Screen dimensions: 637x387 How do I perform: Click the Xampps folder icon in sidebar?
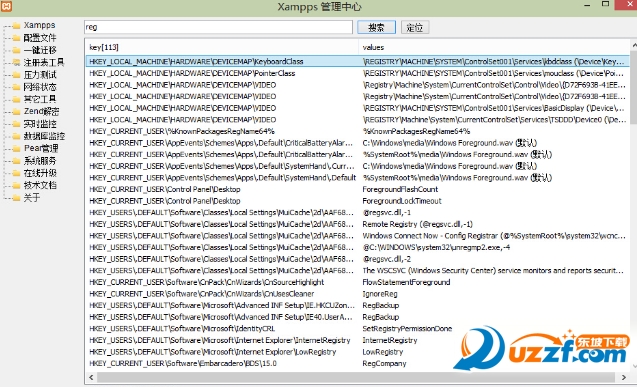[x=16, y=26]
